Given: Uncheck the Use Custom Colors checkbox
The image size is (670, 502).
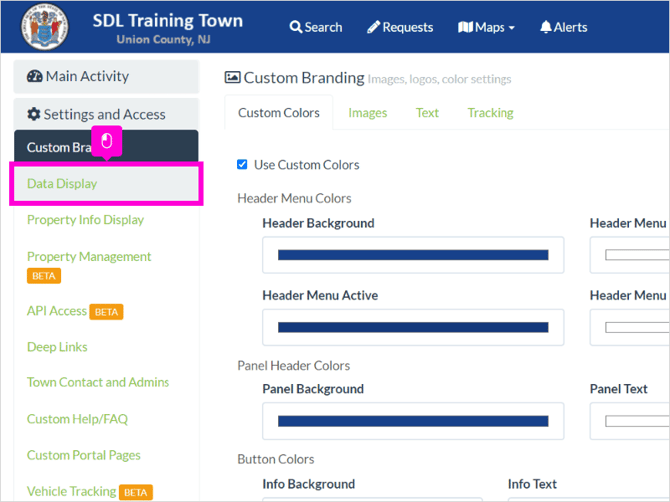Looking at the screenshot, I should [x=242, y=164].
